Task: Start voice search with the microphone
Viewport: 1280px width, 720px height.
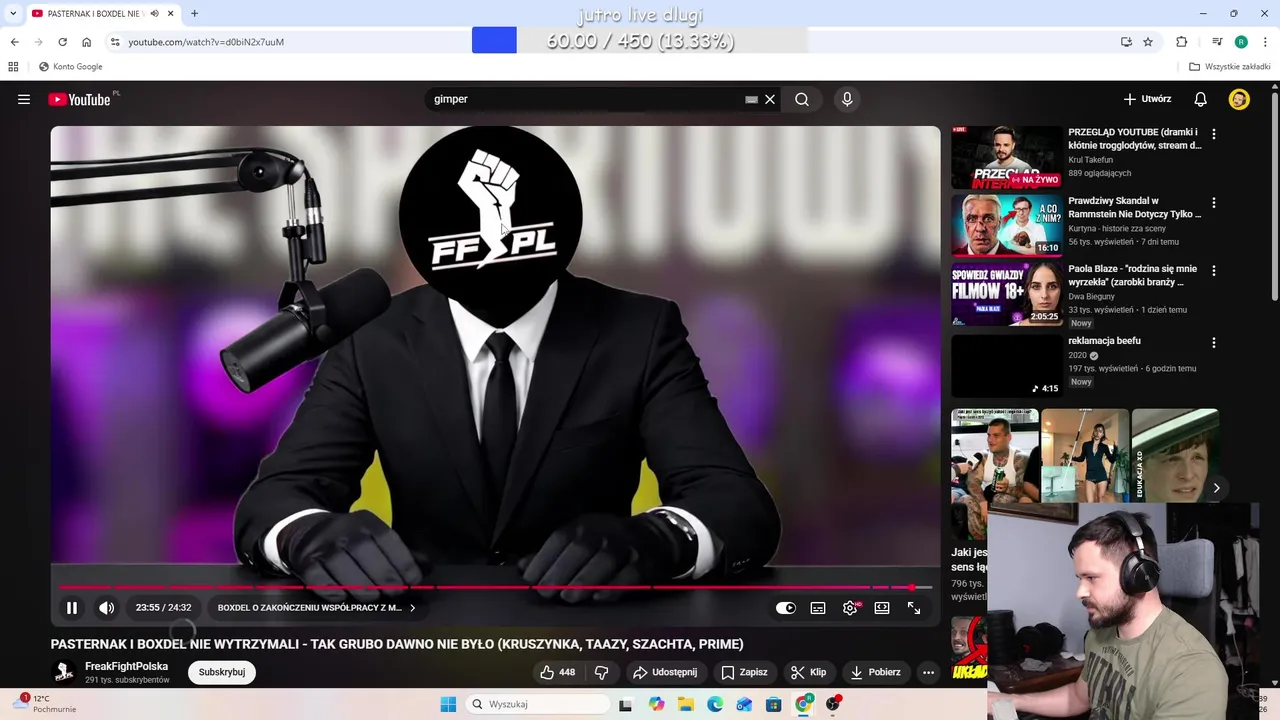Action: 847,99
